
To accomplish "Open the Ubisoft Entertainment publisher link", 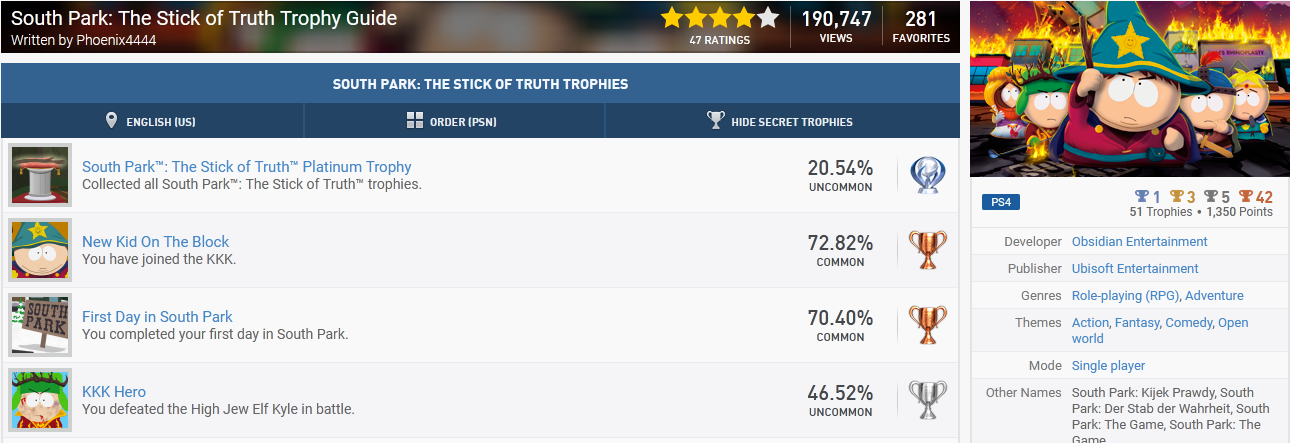I will [1135, 268].
